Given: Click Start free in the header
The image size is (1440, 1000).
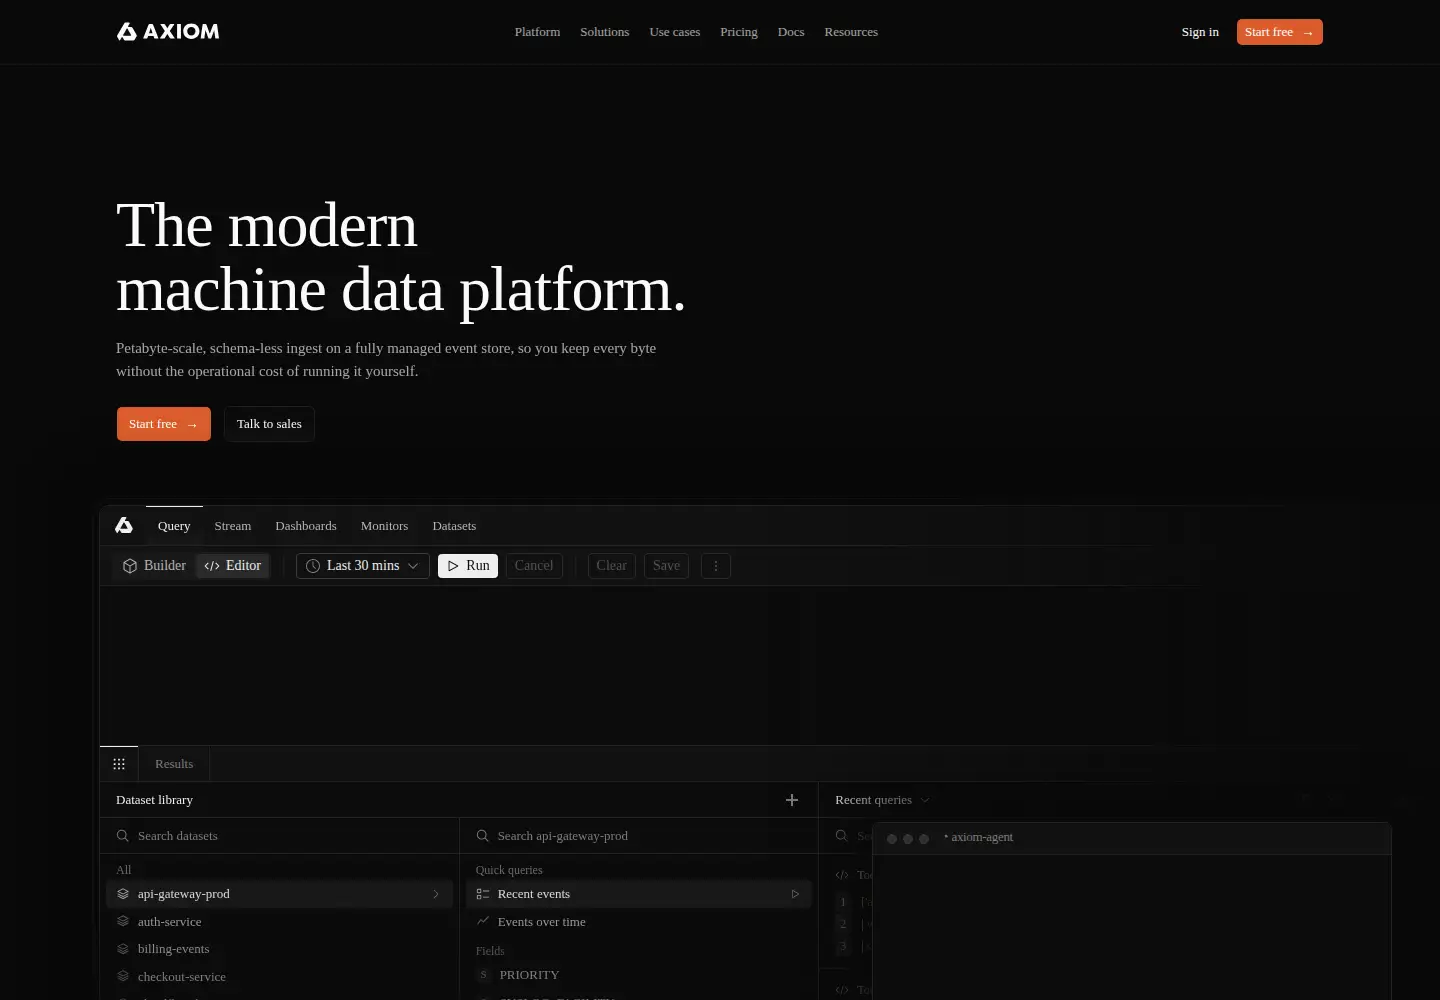Looking at the screenshot, I should coord(1280,32).
